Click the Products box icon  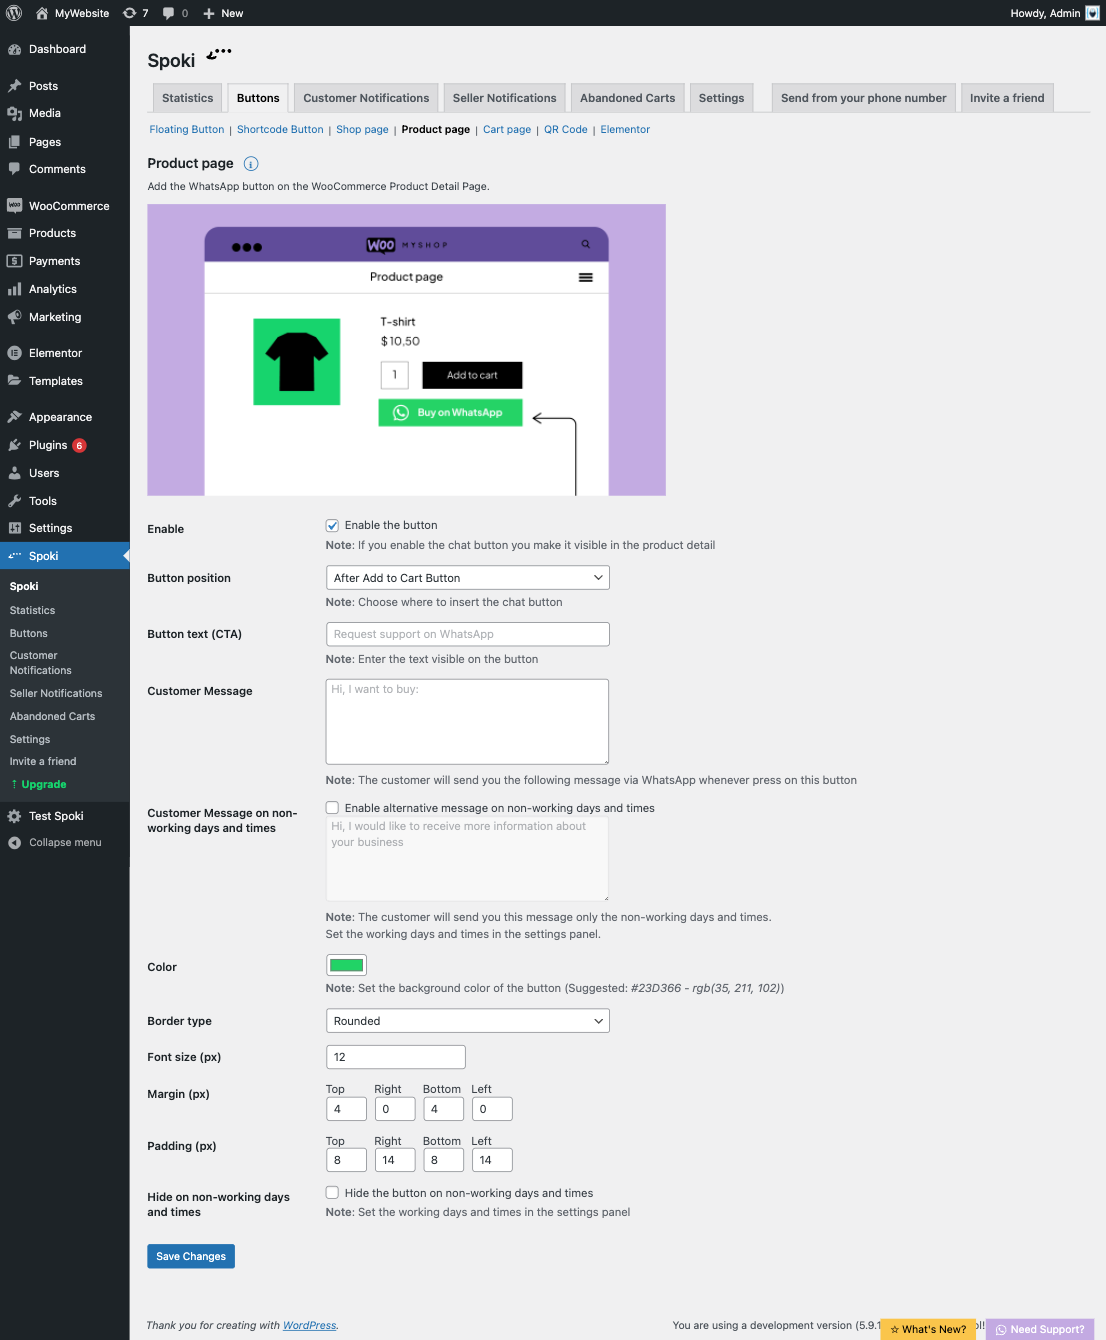pos(15,233)
